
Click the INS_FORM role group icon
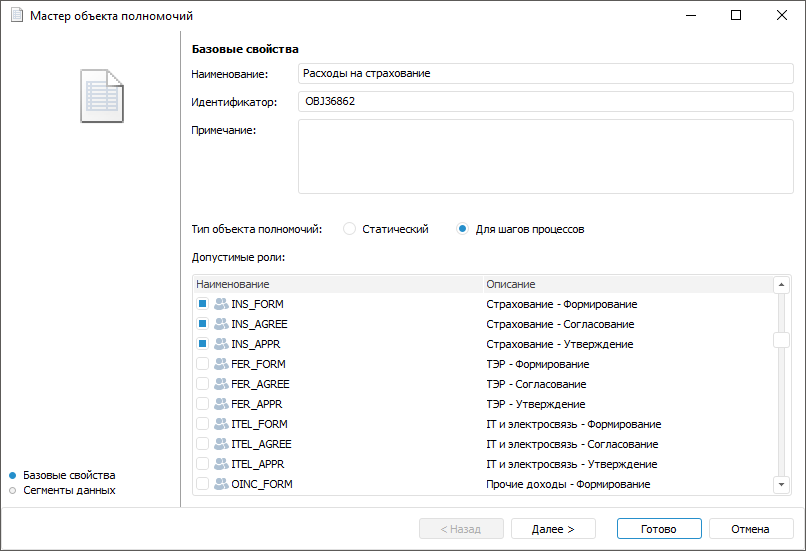221,304
